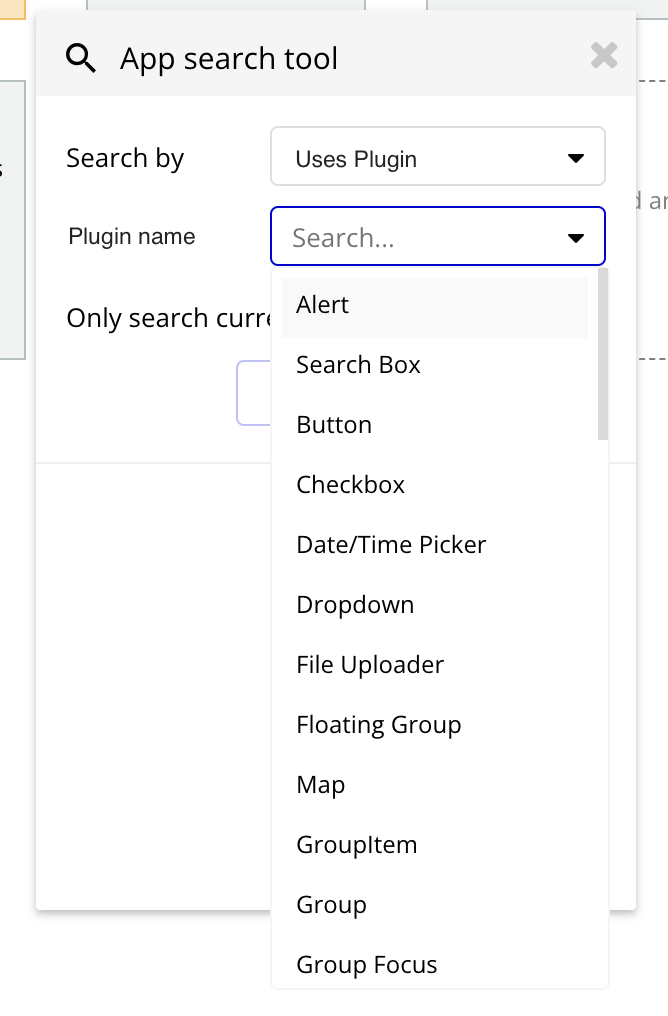This screenshot has height=1016, width=668.
Task: Select Alert from the plugin list
Action: pos(323,305)
